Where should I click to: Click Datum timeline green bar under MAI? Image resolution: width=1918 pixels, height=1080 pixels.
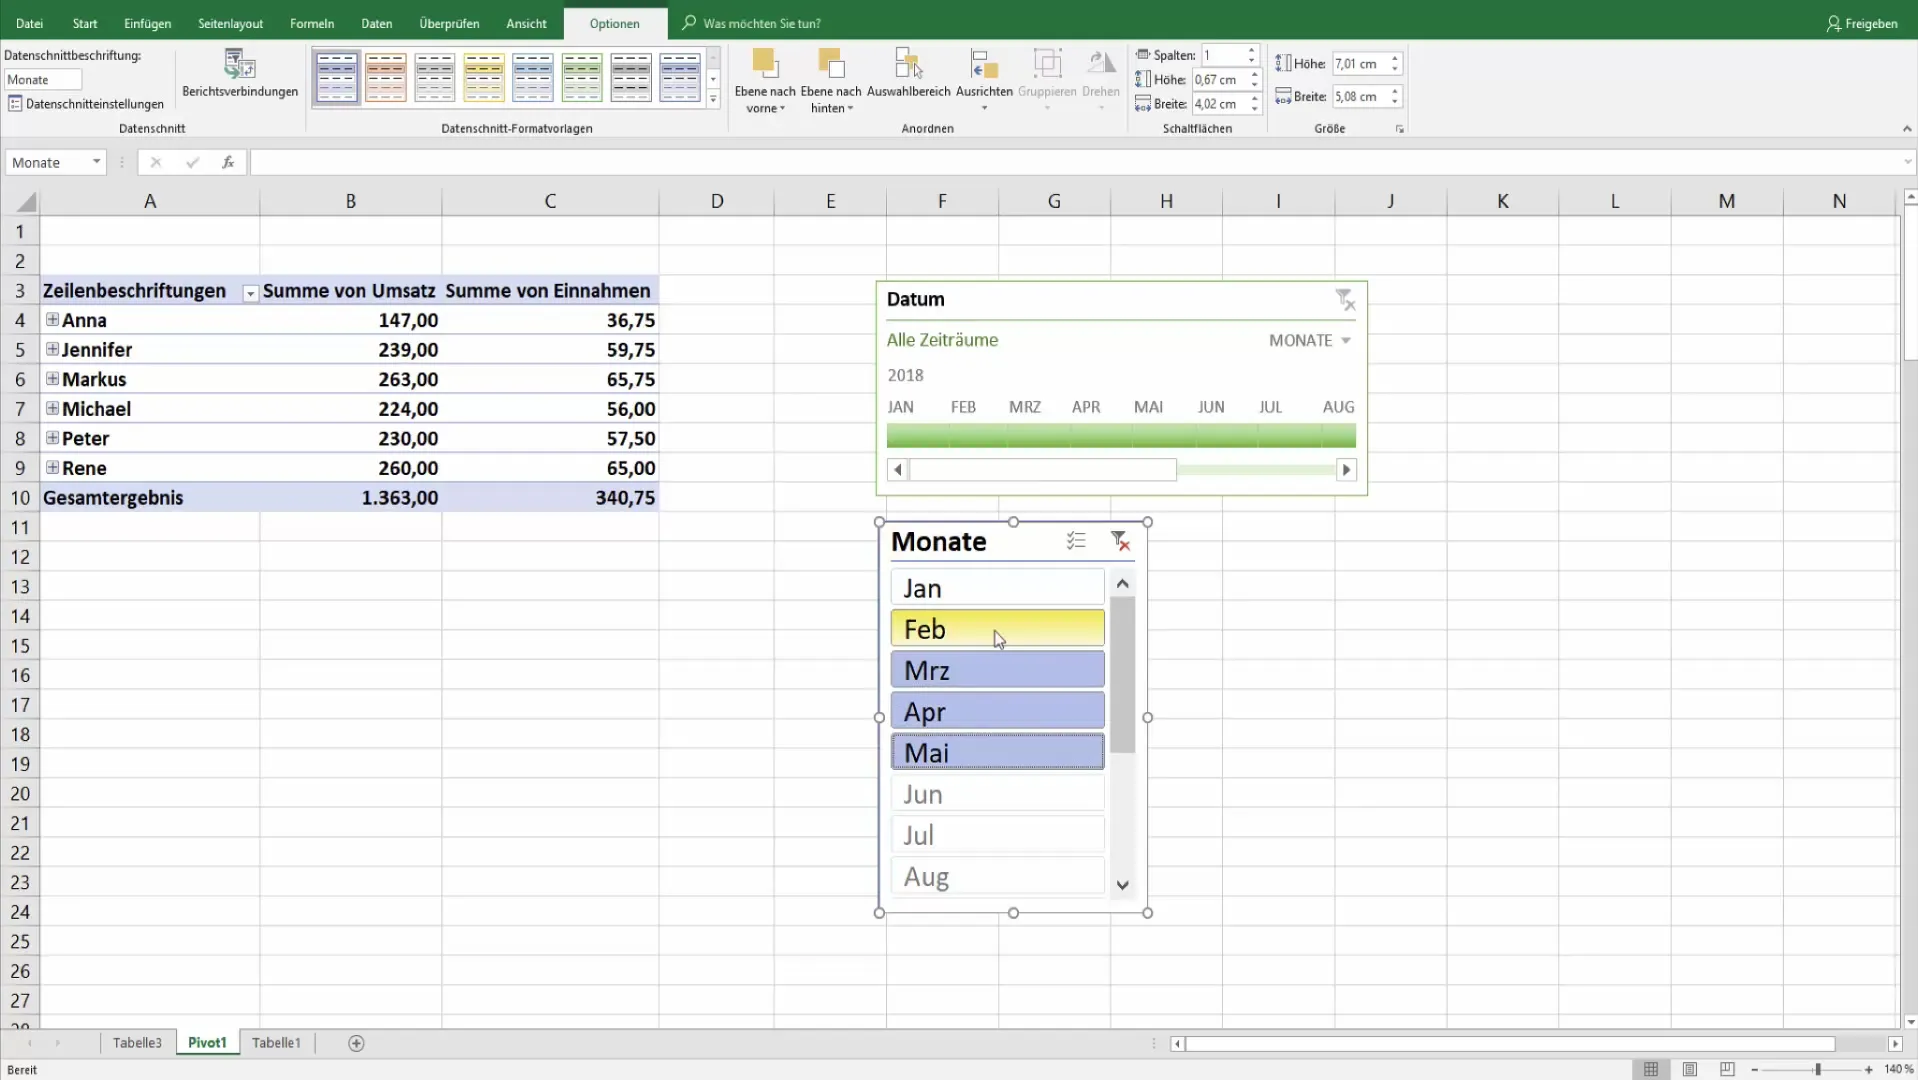[1164, 435]
